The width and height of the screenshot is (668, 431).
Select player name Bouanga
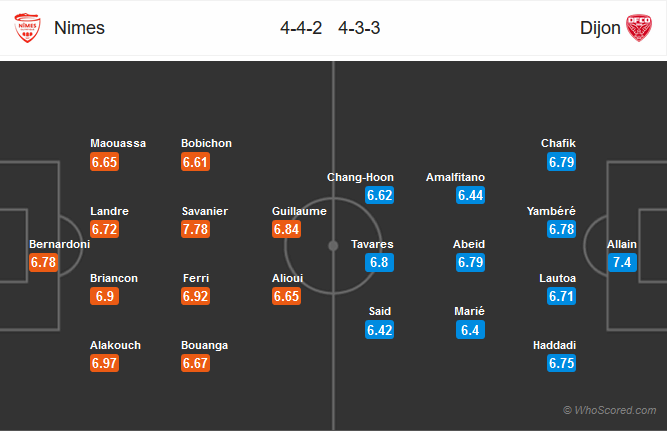204,345
